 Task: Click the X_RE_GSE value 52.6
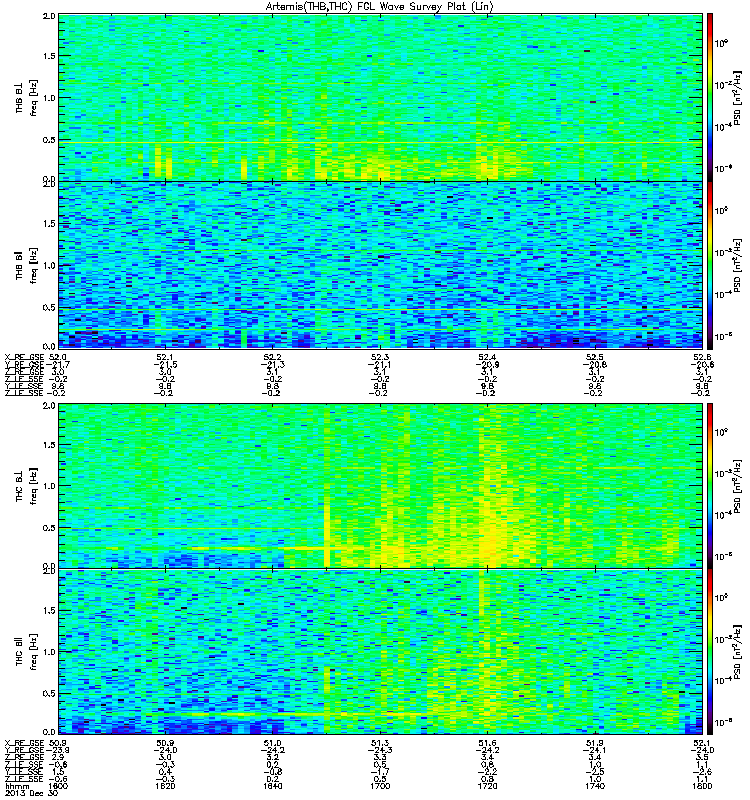point(702,357)
